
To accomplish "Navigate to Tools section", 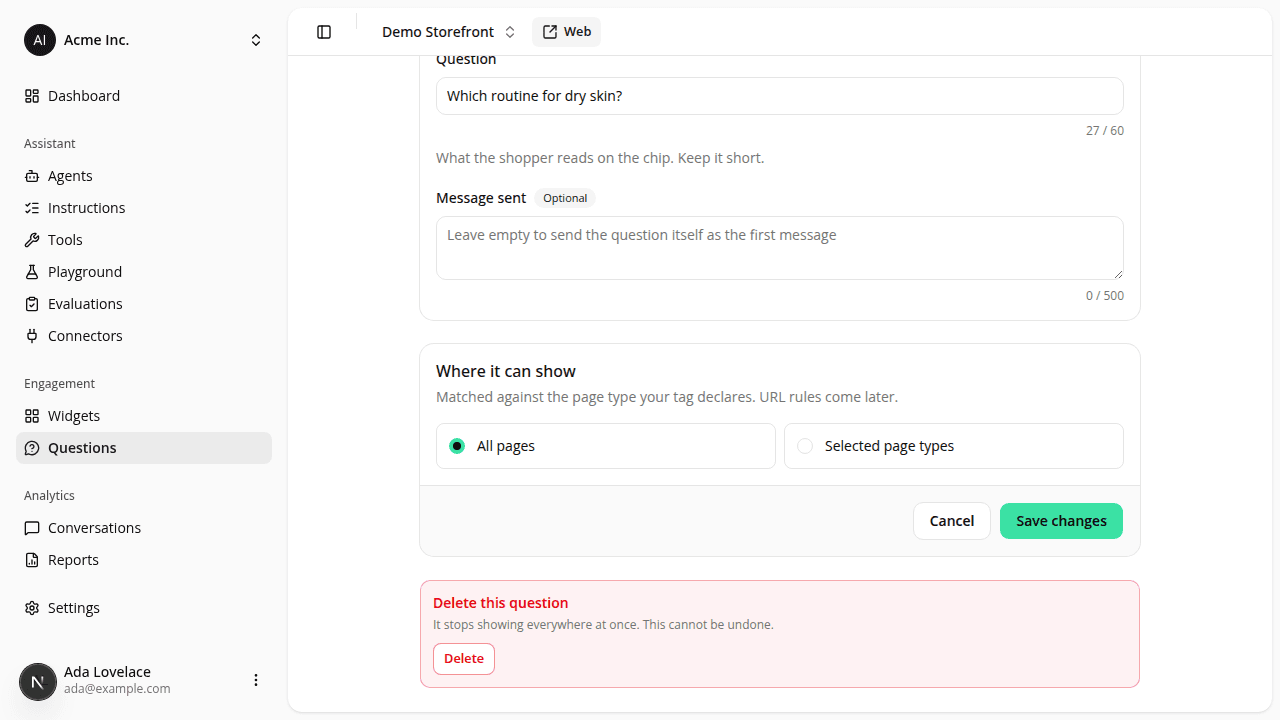I will tap(144, 240).
